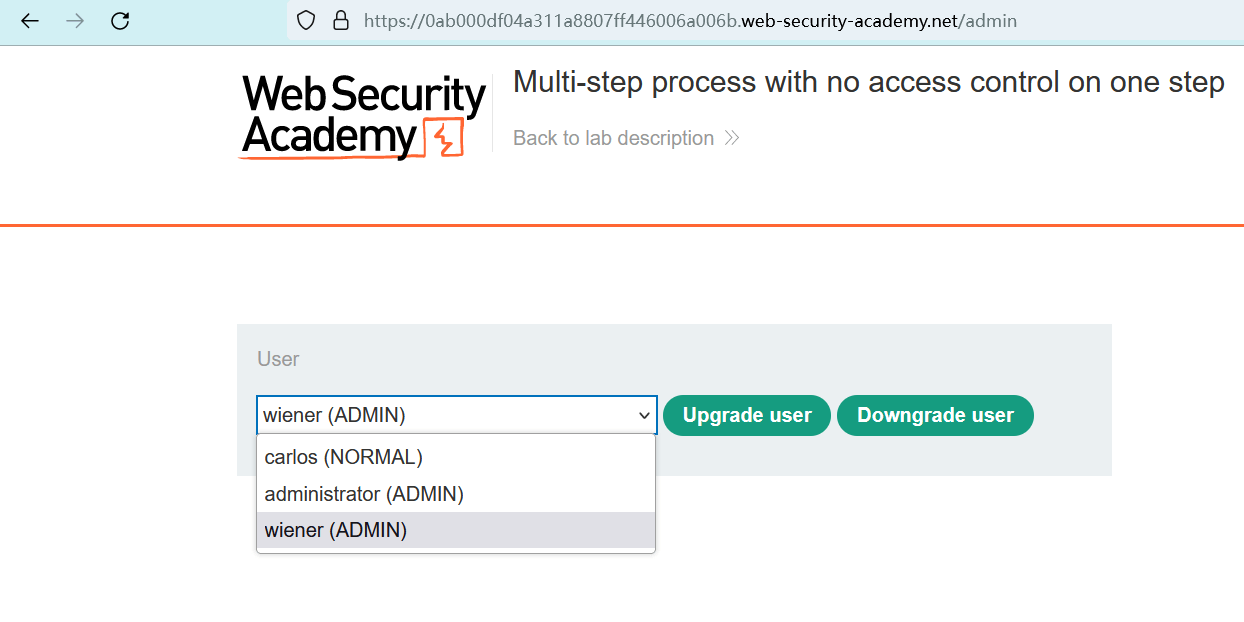
Task: Open the shield tracking protection icon
Action: [307, 20]
